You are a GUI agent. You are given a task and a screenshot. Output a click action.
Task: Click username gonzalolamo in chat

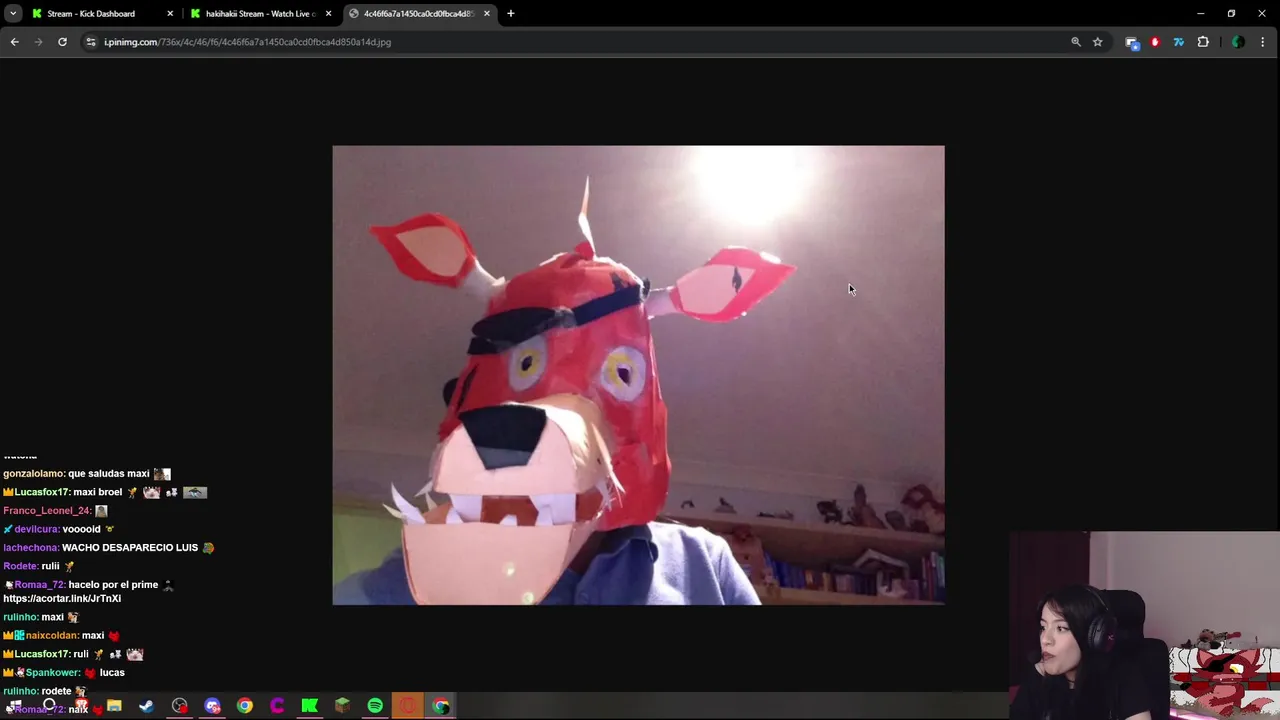pos(34,474)
